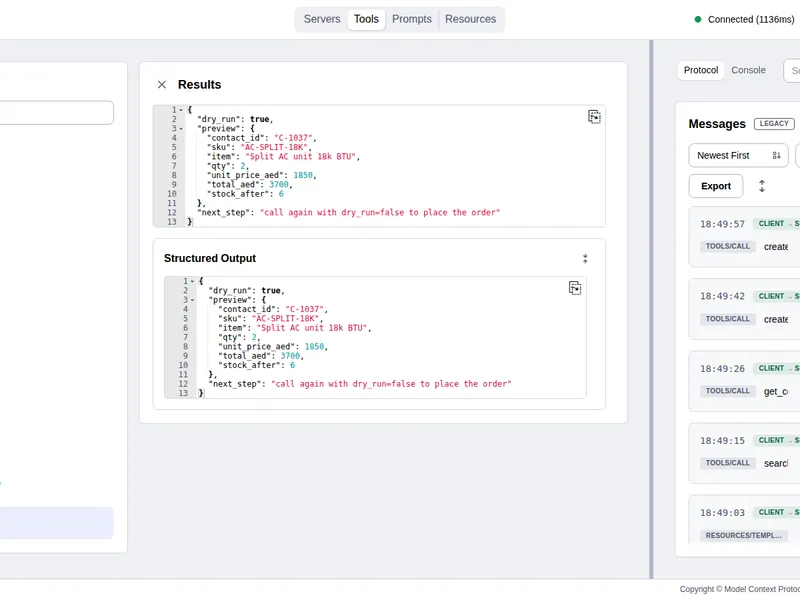Copy the Results JSON using the copy icon
The width and height of the screenshot is (800, 600).
[594, 117]
